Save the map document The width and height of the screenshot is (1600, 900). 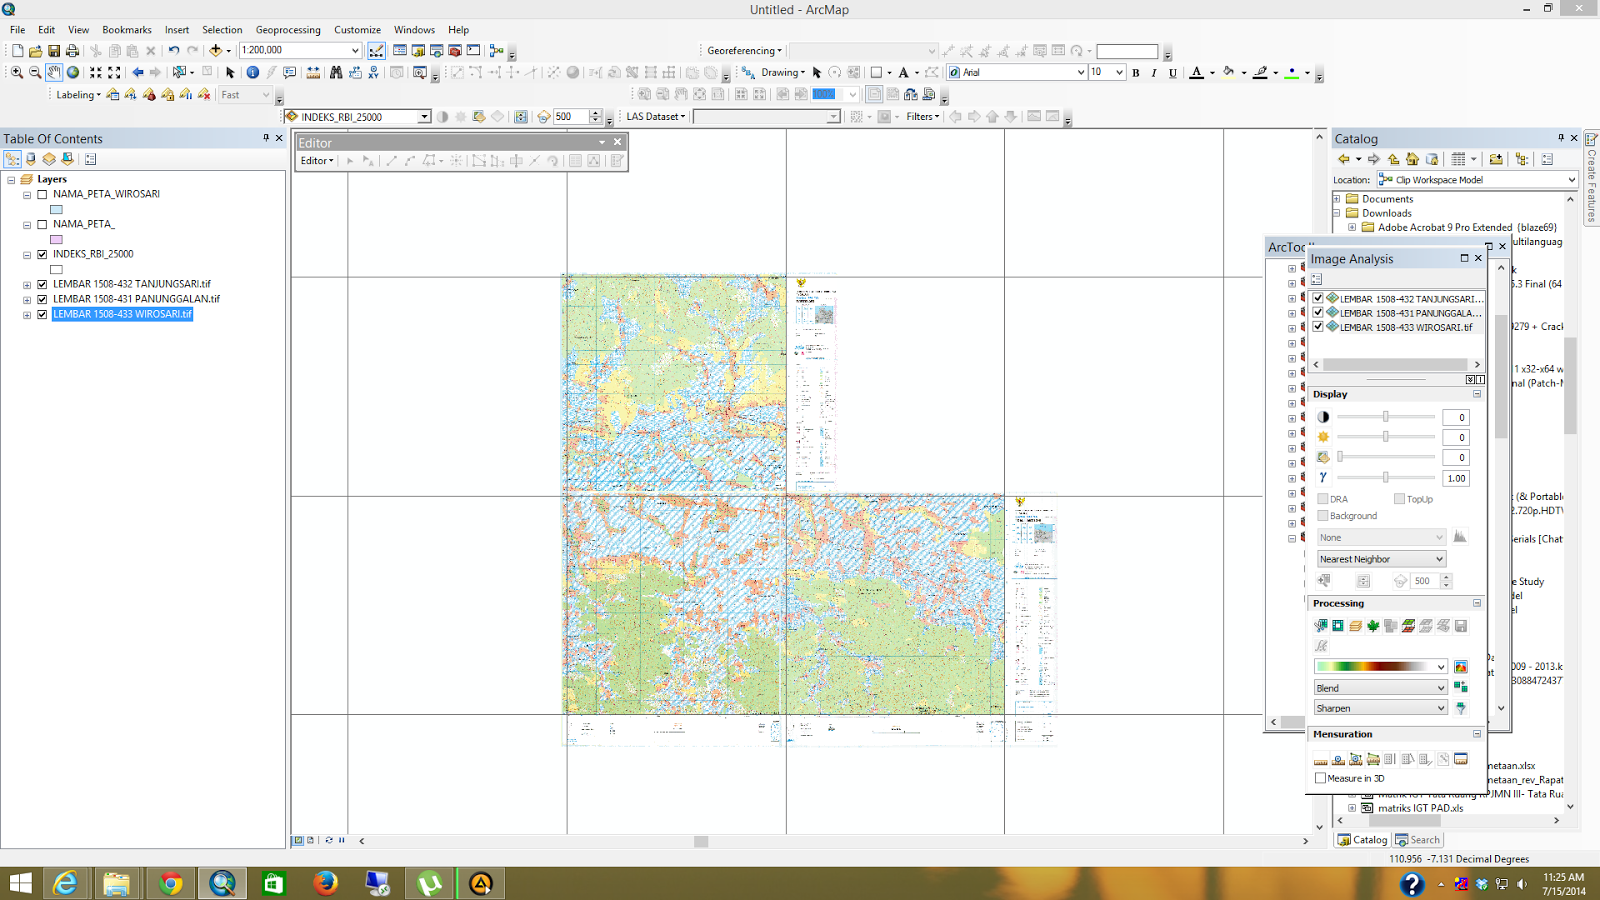(x=54, y=50)
